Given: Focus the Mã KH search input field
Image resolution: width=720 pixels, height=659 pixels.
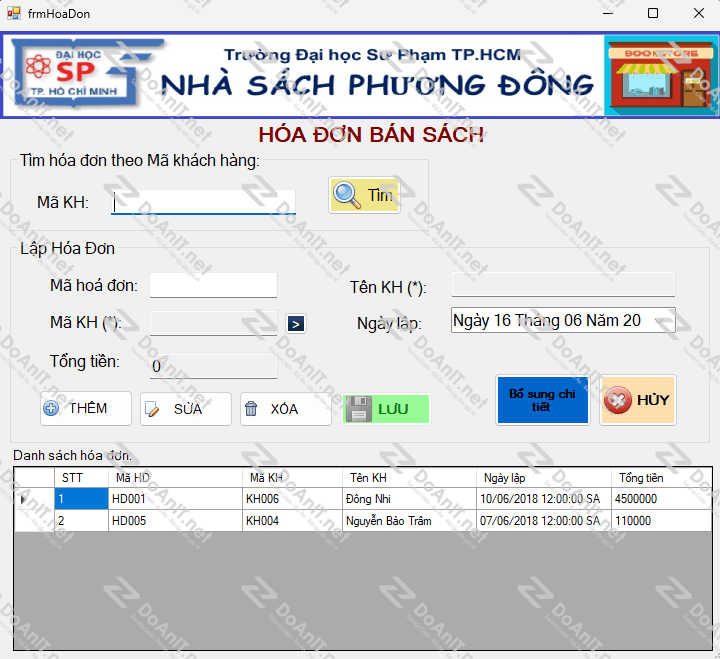Looking at the screenshot, I should pos(204,202).
